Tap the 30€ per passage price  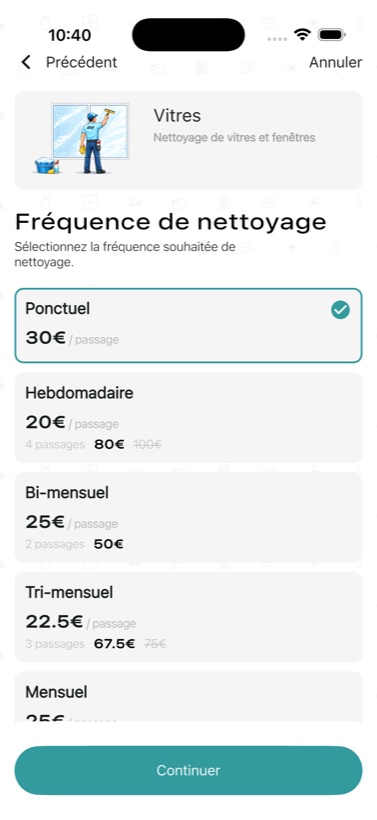click(x=45, y=338)
